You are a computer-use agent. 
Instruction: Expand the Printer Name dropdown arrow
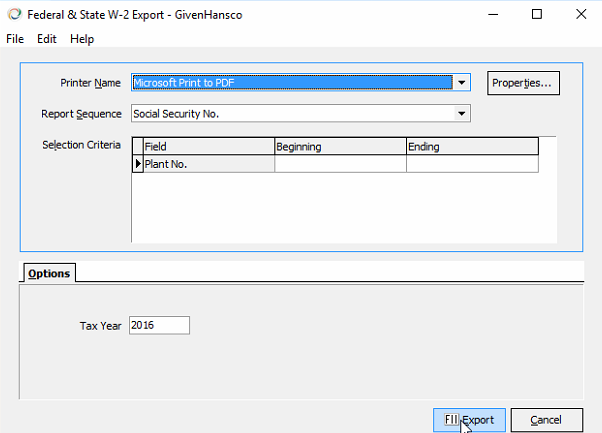coord(461,83)
